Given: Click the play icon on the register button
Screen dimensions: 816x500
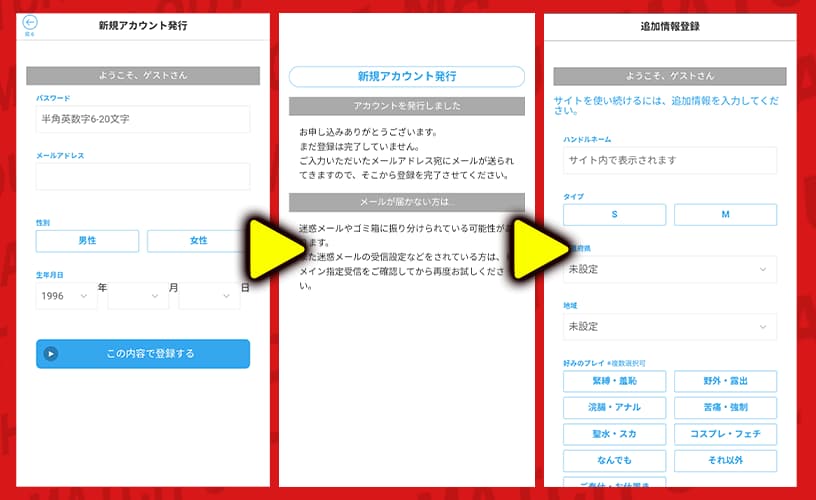Looking at the screenshot, I should click(x=51, y=354).
